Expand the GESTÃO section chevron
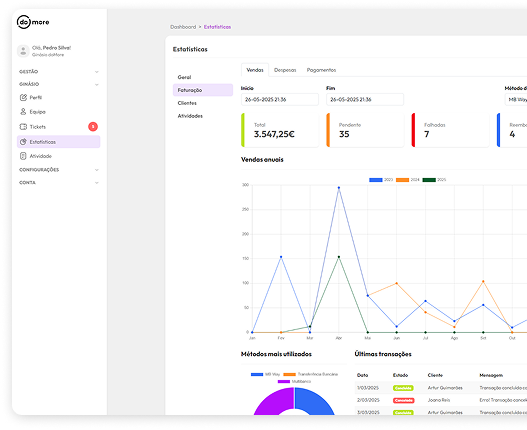The width and height of the screenshot is (527, 430). (97, 72)
